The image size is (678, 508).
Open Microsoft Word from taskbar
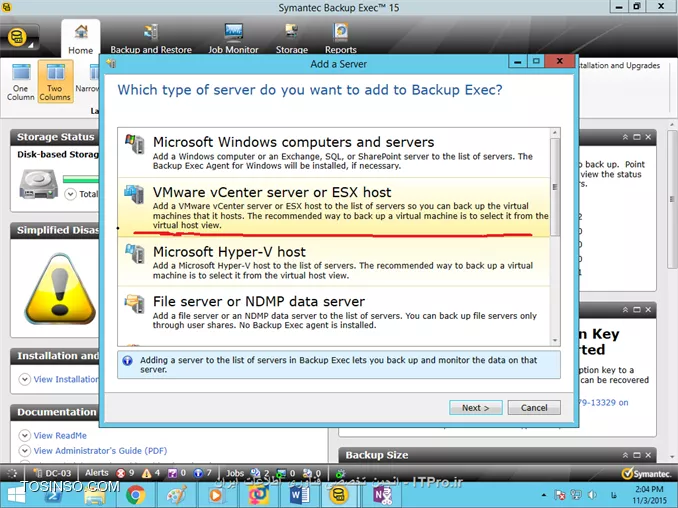tap(299, 495)
